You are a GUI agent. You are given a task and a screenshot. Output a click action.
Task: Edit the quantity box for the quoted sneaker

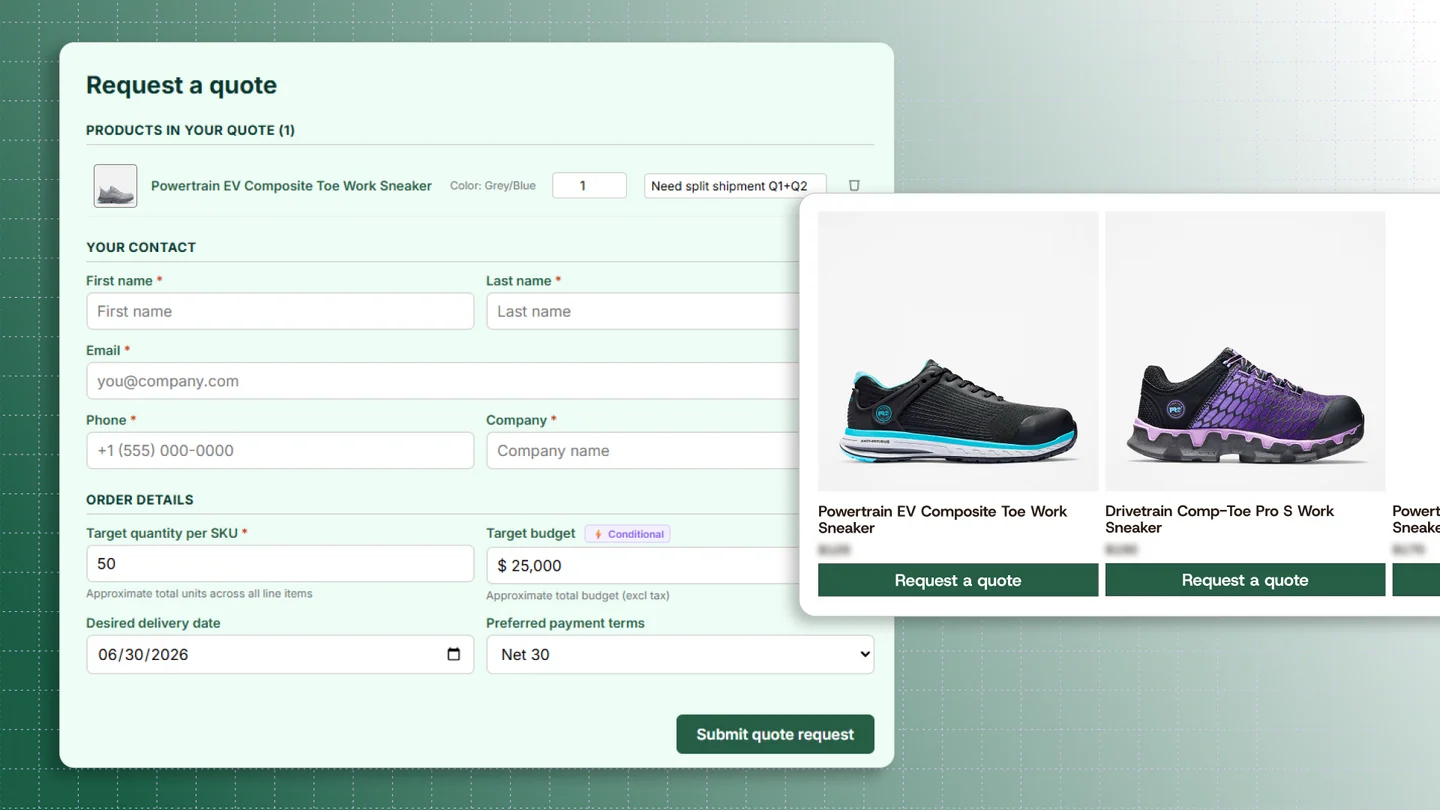pyautogui.click(x=590, y=185)
